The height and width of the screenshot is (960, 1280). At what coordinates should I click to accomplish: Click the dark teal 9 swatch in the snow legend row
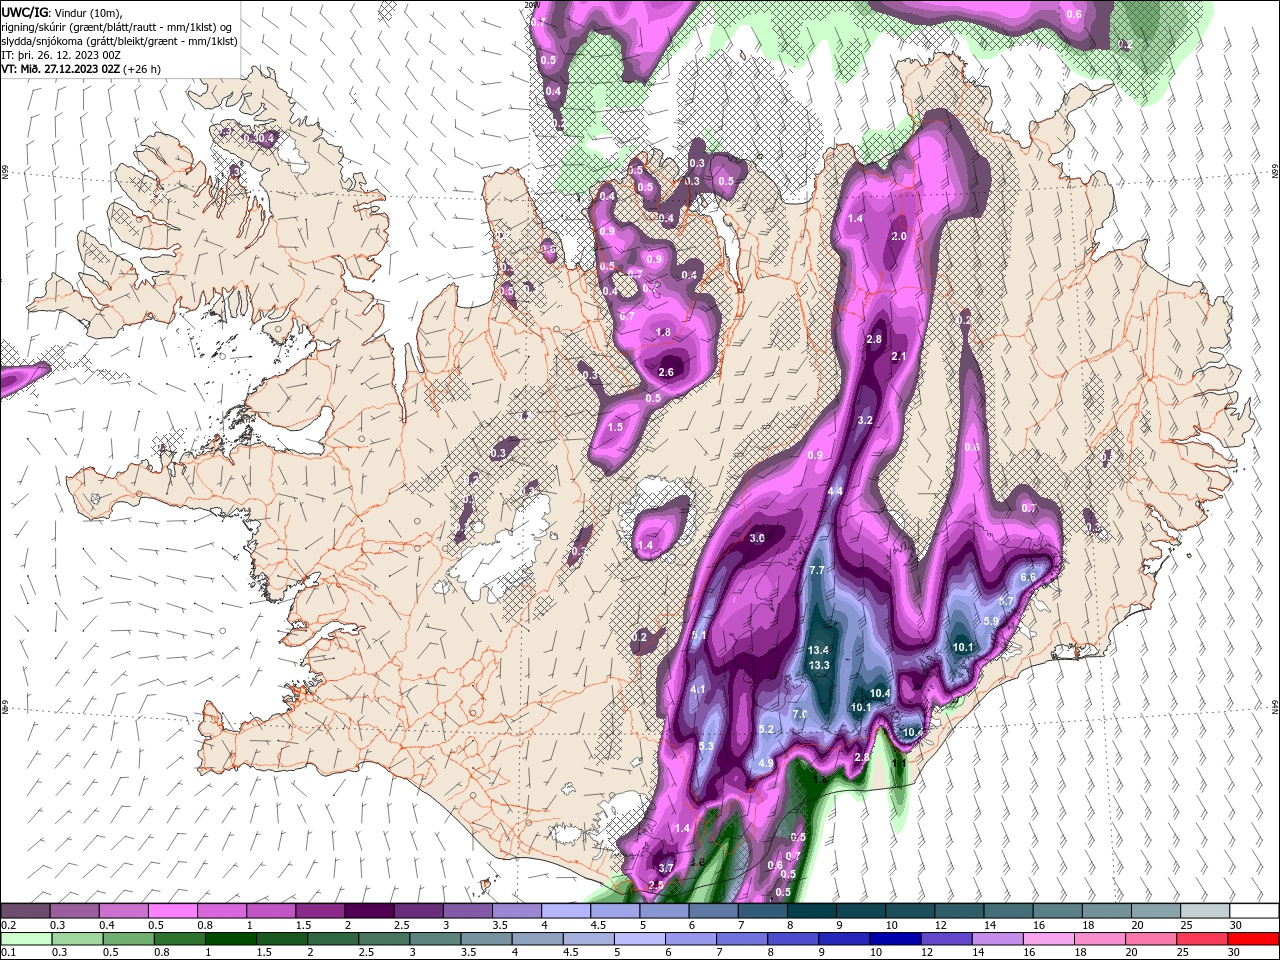[x=860, y=911]
